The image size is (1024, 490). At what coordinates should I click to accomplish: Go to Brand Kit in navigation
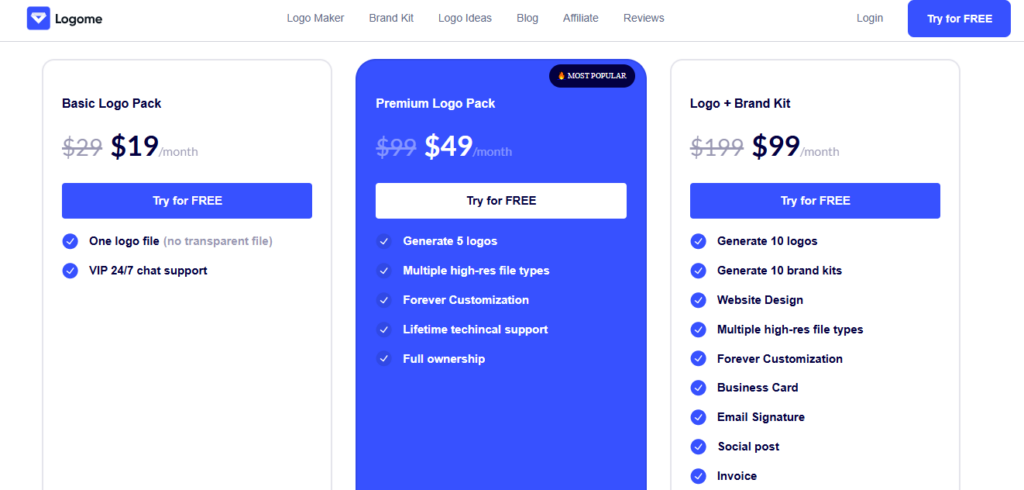391,18
